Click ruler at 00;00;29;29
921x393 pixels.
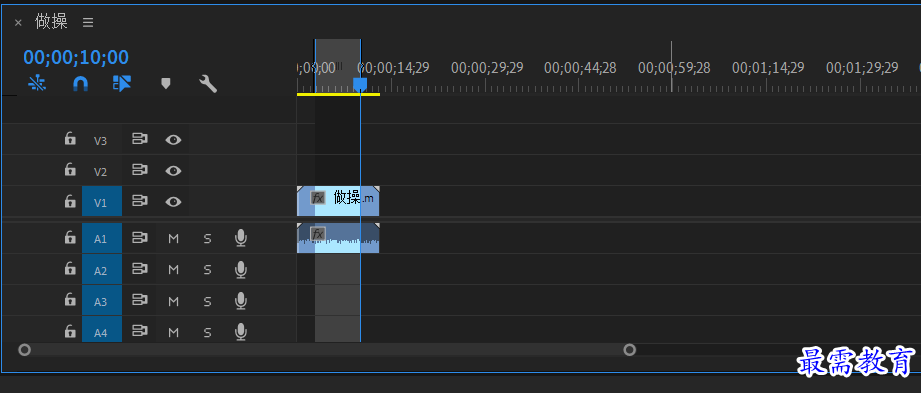coord(487,68)
